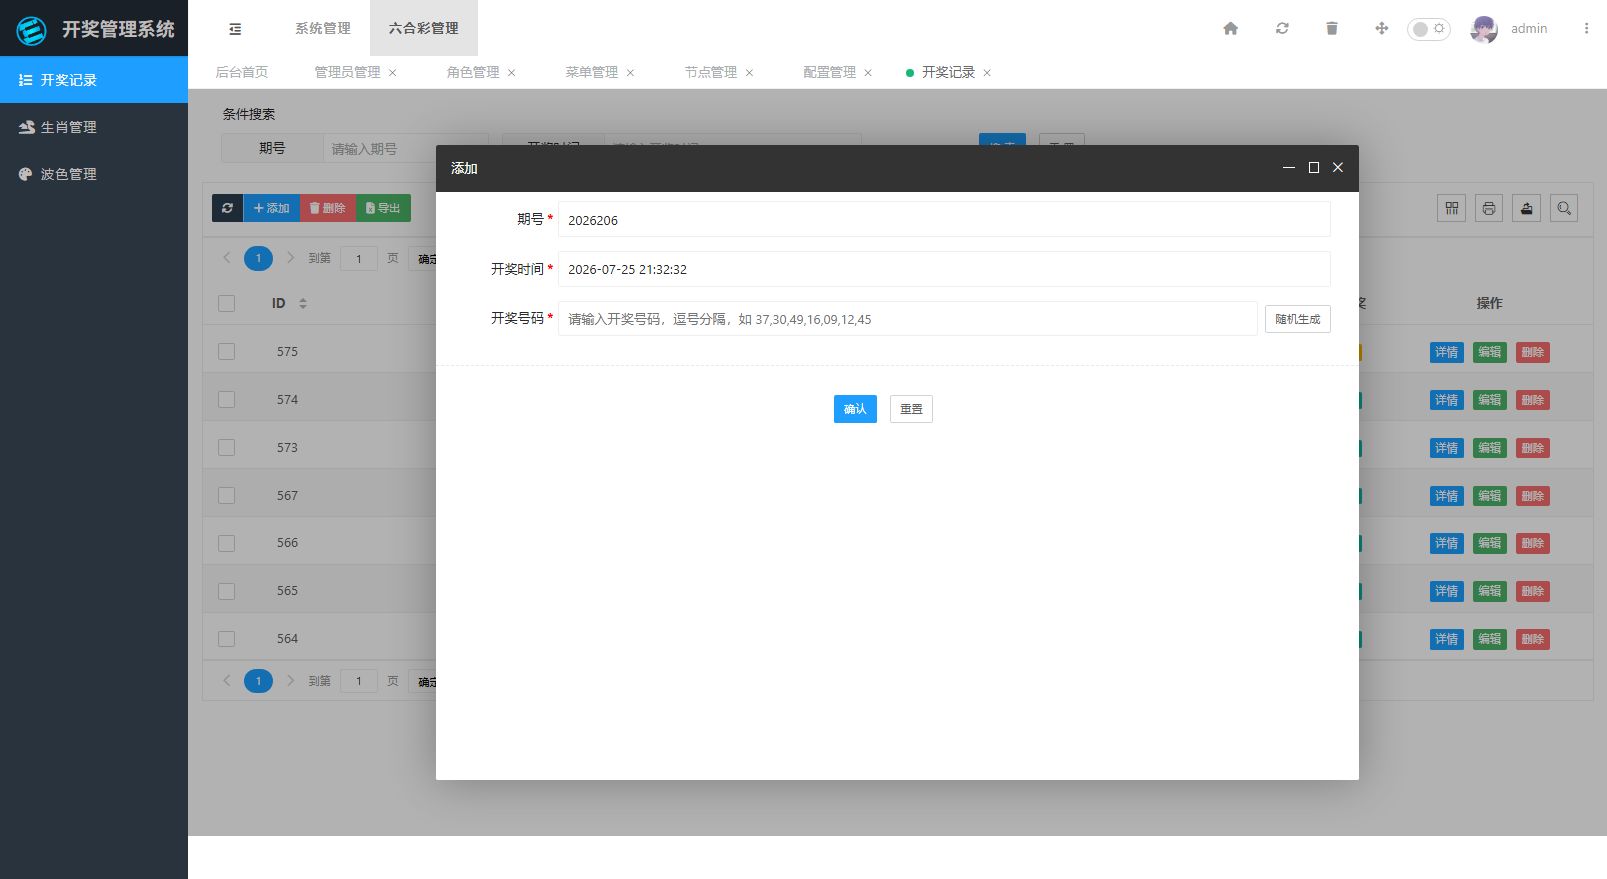This screenshot has height=879, width=1607.
Task: Close the 添加 dialog
Action: click(1338, 168)
